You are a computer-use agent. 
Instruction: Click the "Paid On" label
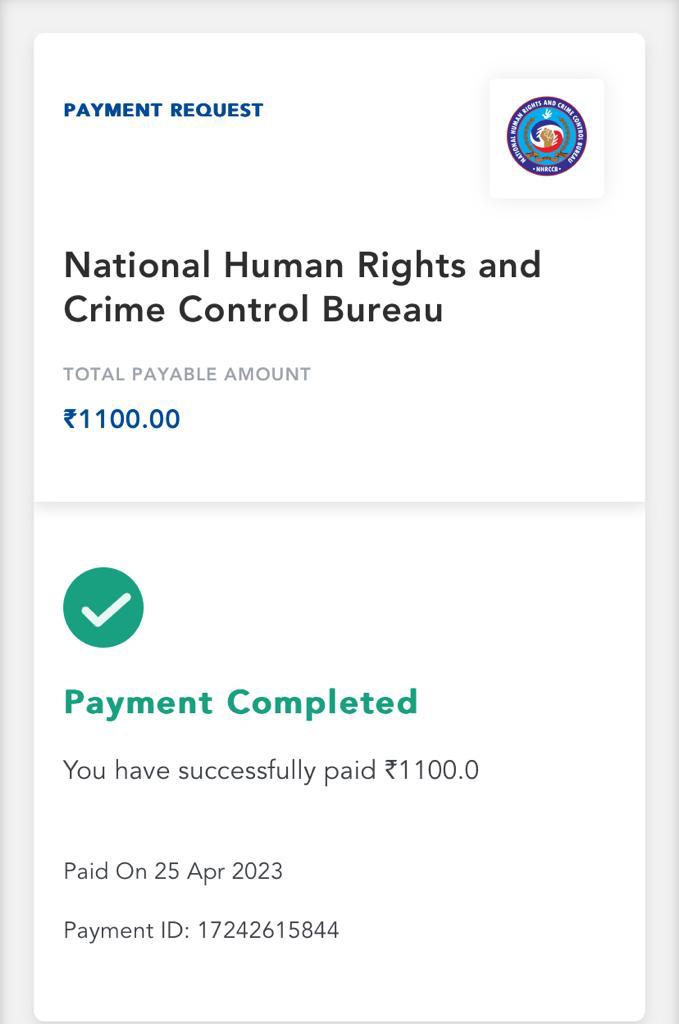pos(105,871)
